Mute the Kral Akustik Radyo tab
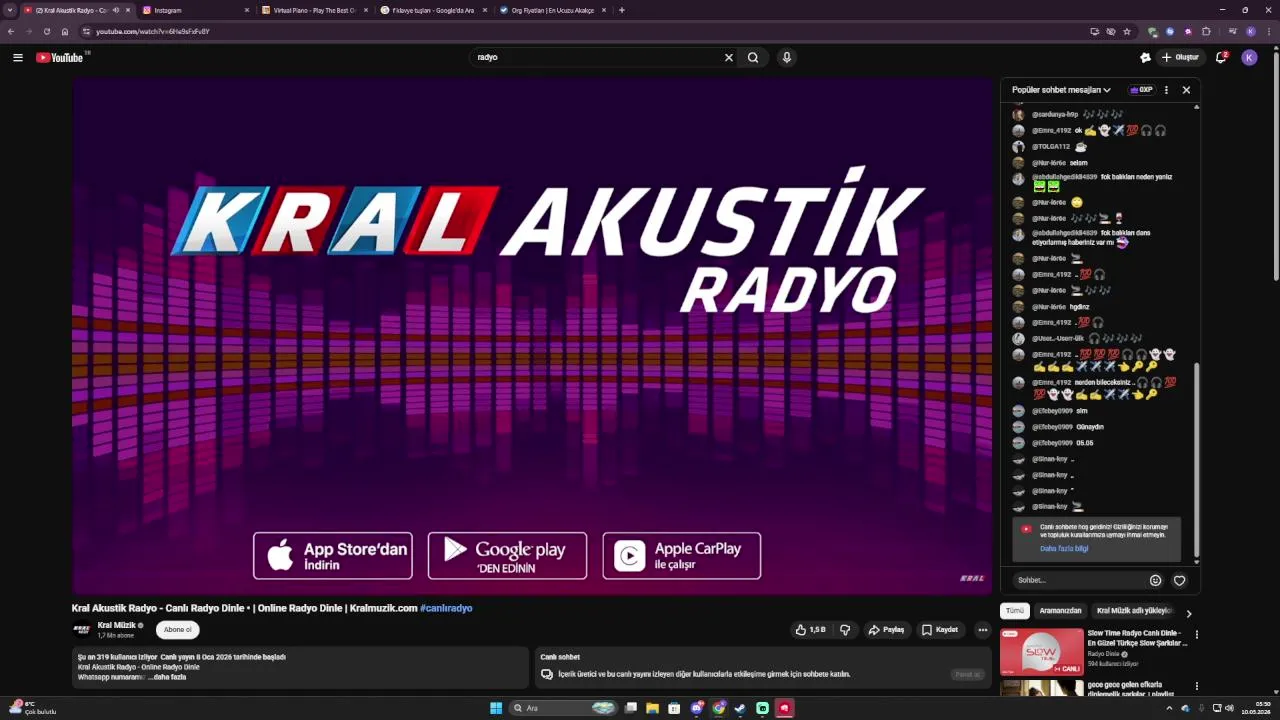Viewport: 1280px width, 720px height. 116,10
